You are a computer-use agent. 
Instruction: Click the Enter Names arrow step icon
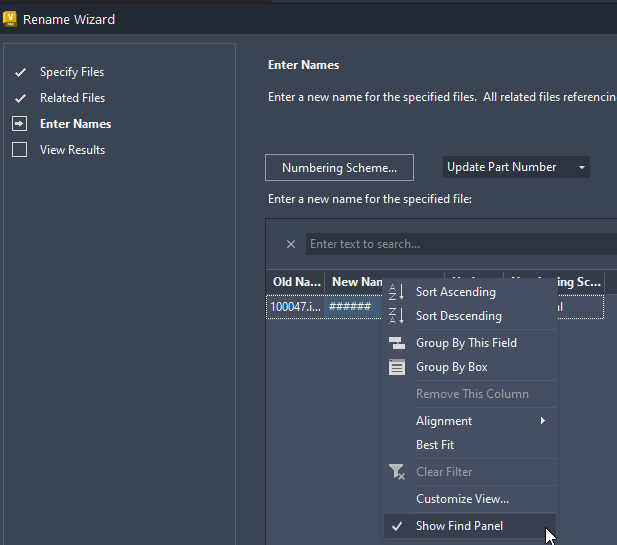[x=20, y=124]
